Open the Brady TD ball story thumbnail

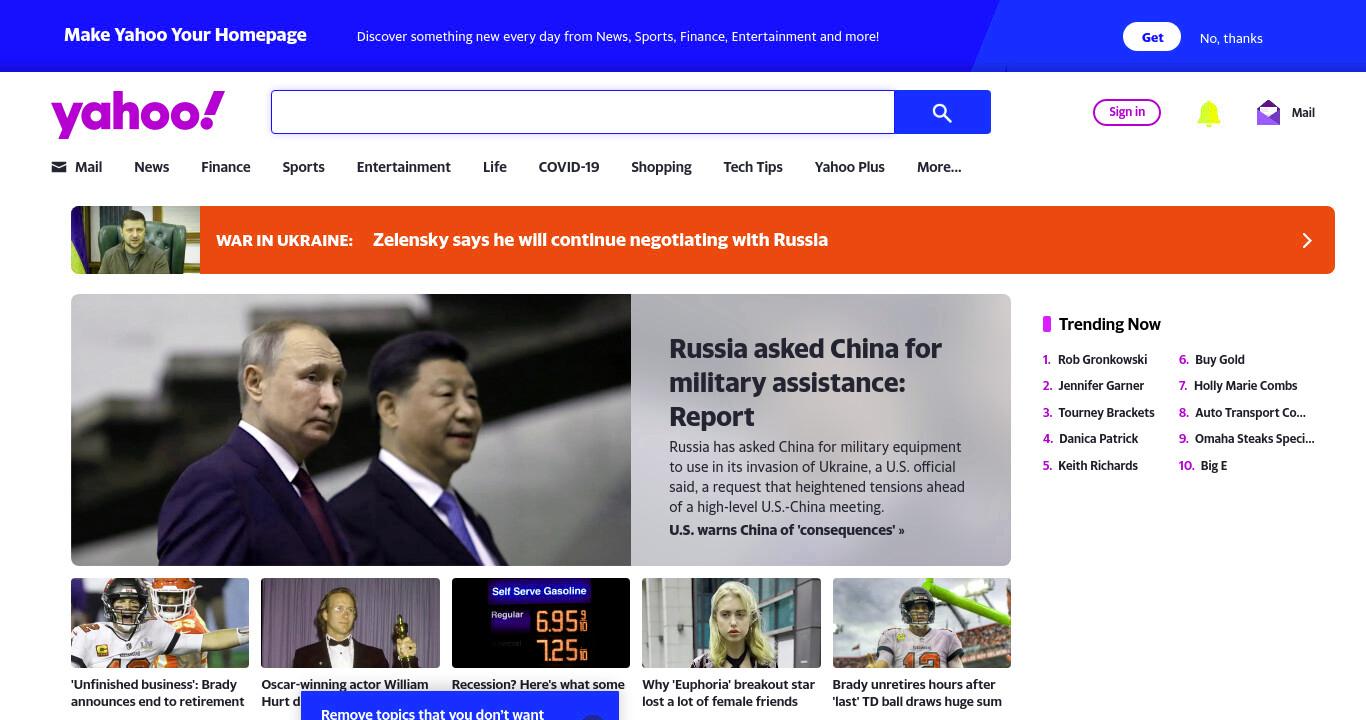(x=922, y=623)
